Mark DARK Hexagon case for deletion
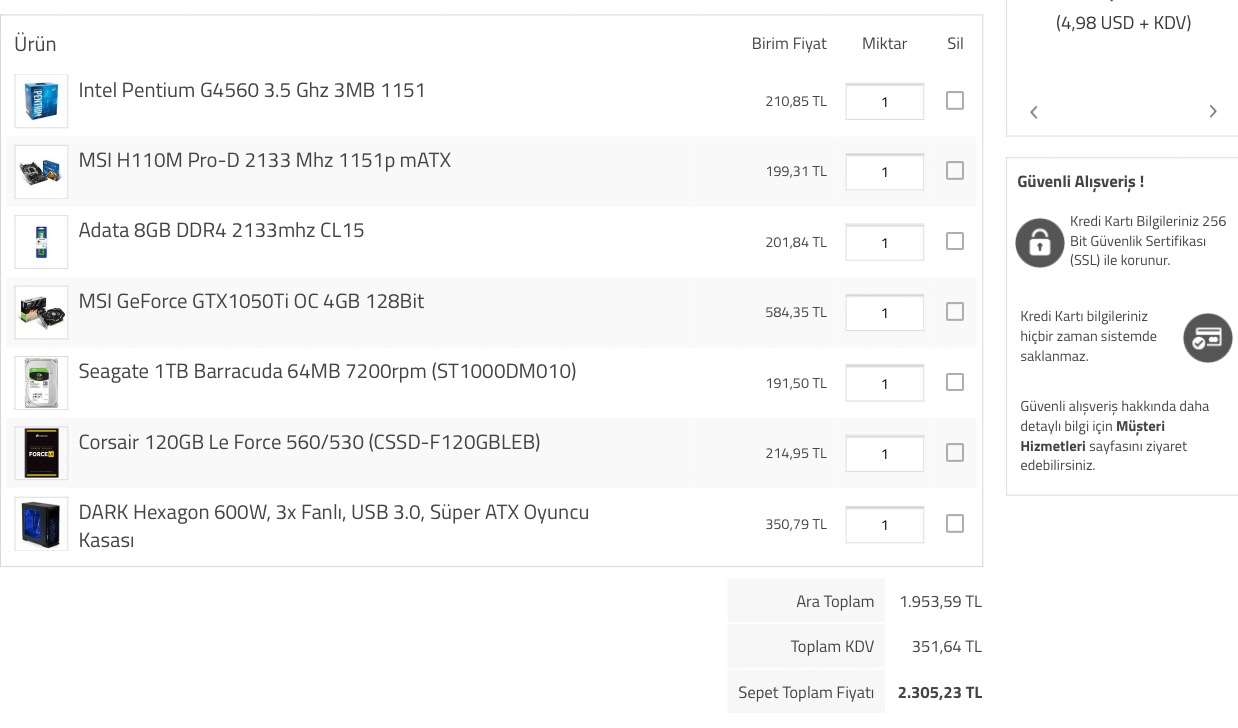1238x728 pixels. point(955,524)
